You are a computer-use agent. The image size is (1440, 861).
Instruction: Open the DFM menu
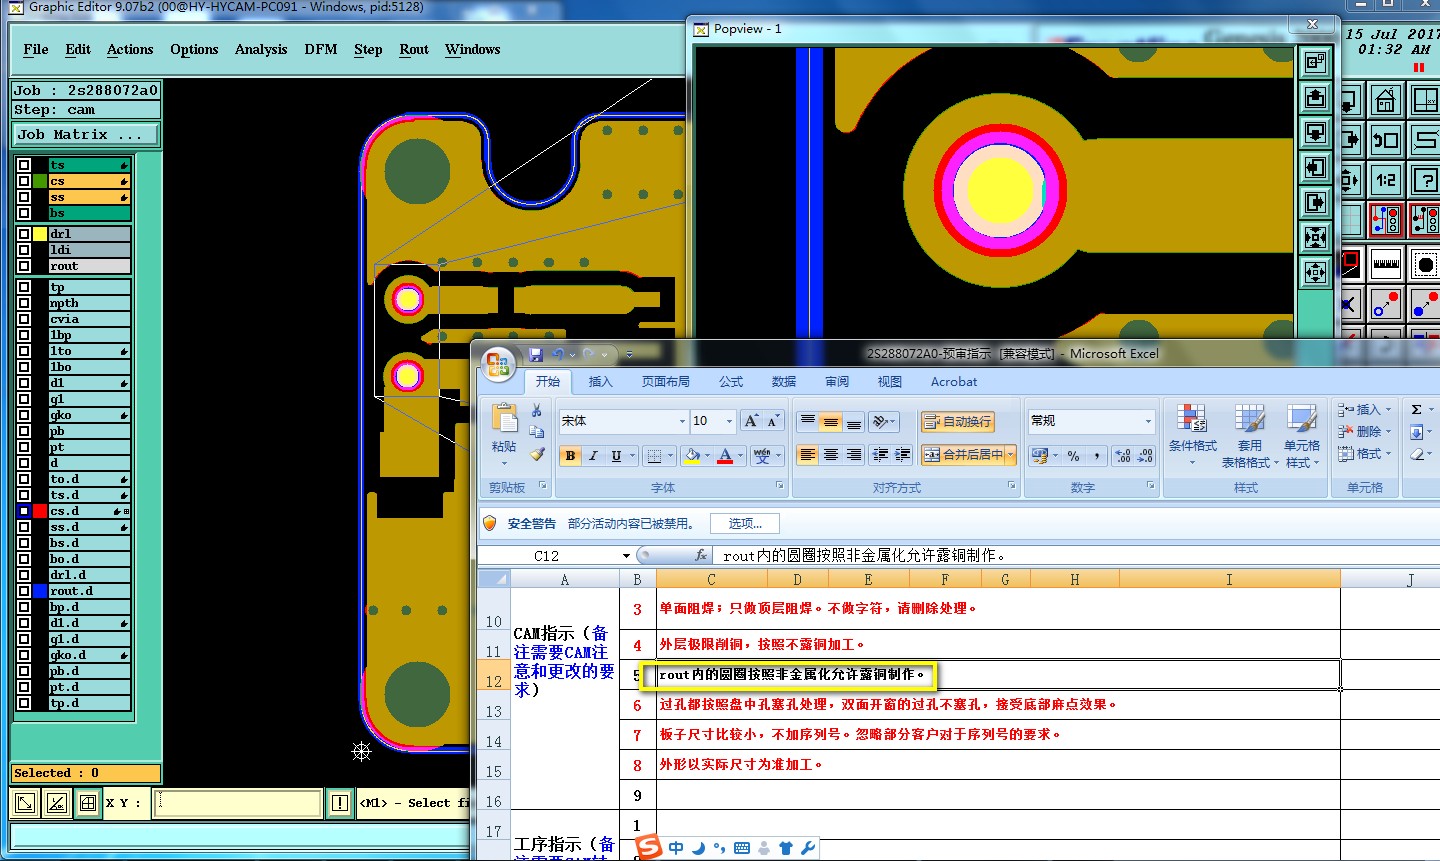pos(320,49)
